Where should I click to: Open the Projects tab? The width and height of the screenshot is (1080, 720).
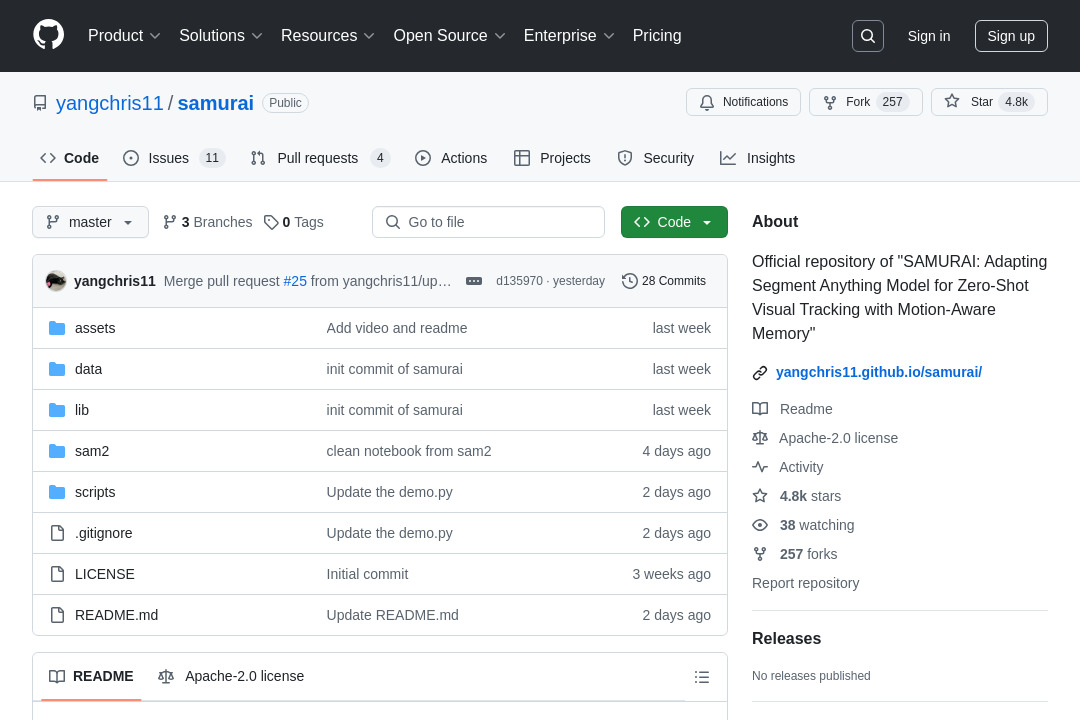pyautogui.click(x=552, y=158)
